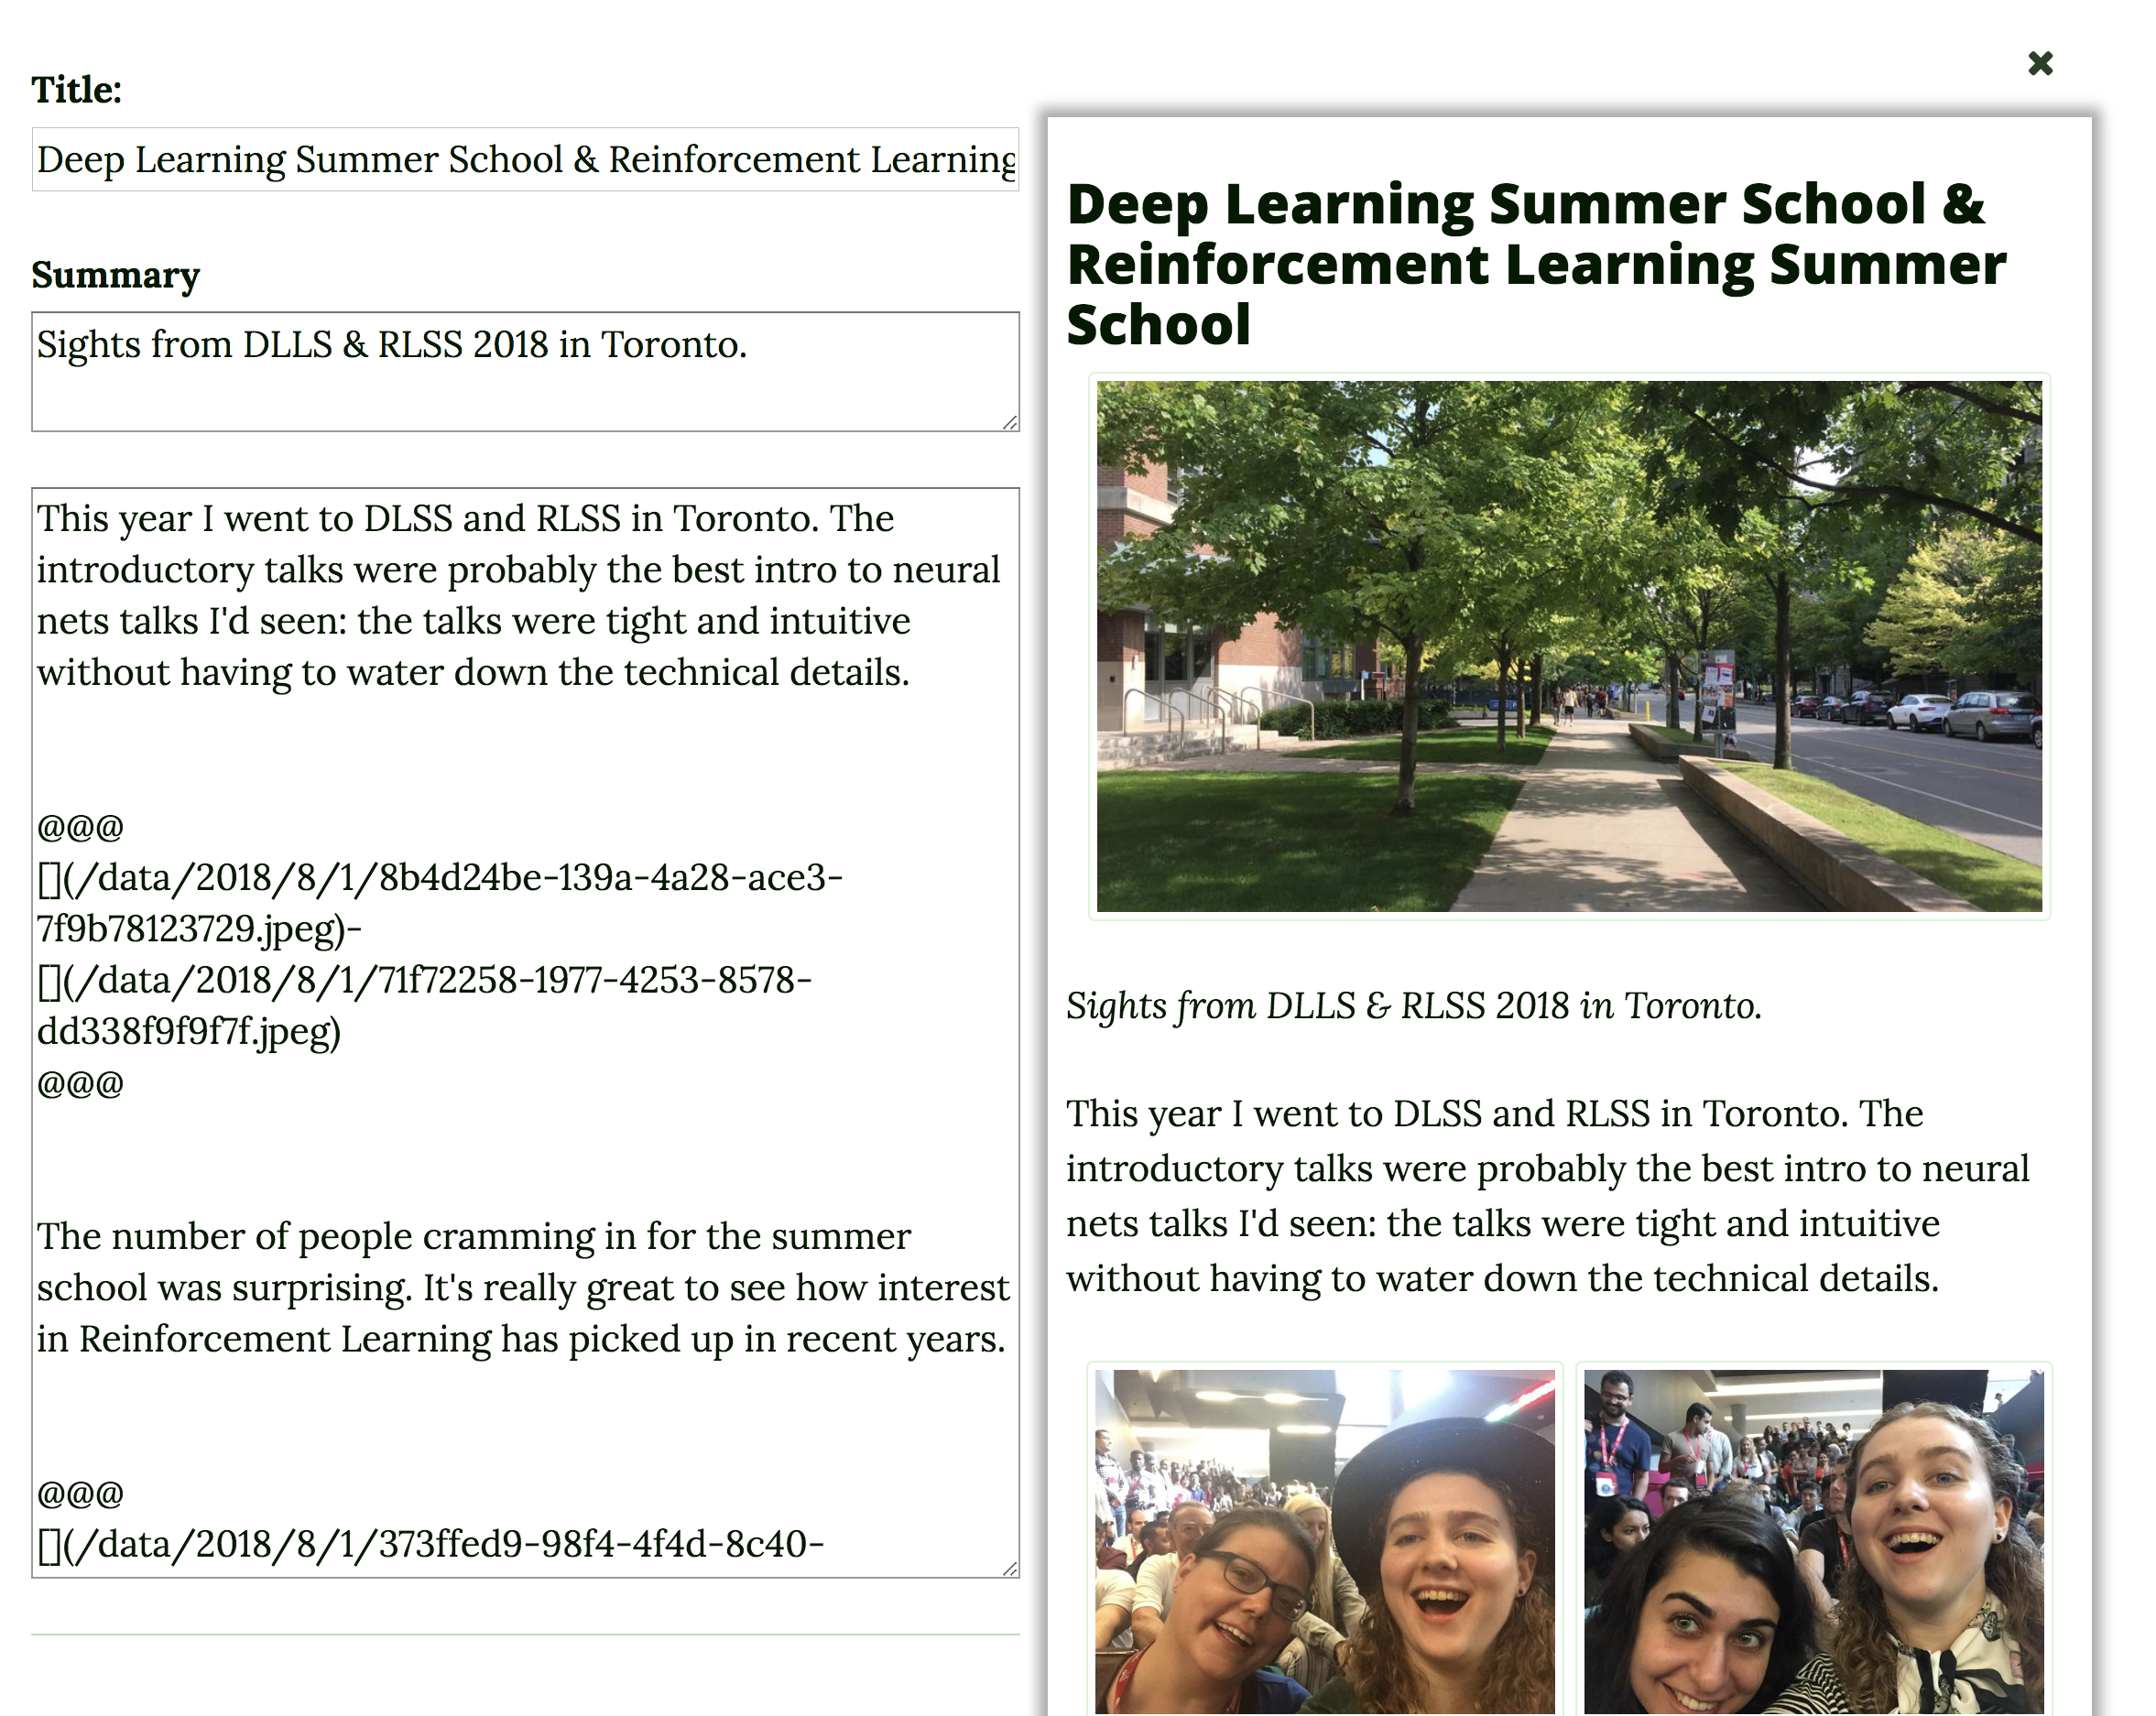Grab the Summary box resize handle
This screenshot has width=2156, height=1716.
pyautogui.click(x=1010, y=423)
